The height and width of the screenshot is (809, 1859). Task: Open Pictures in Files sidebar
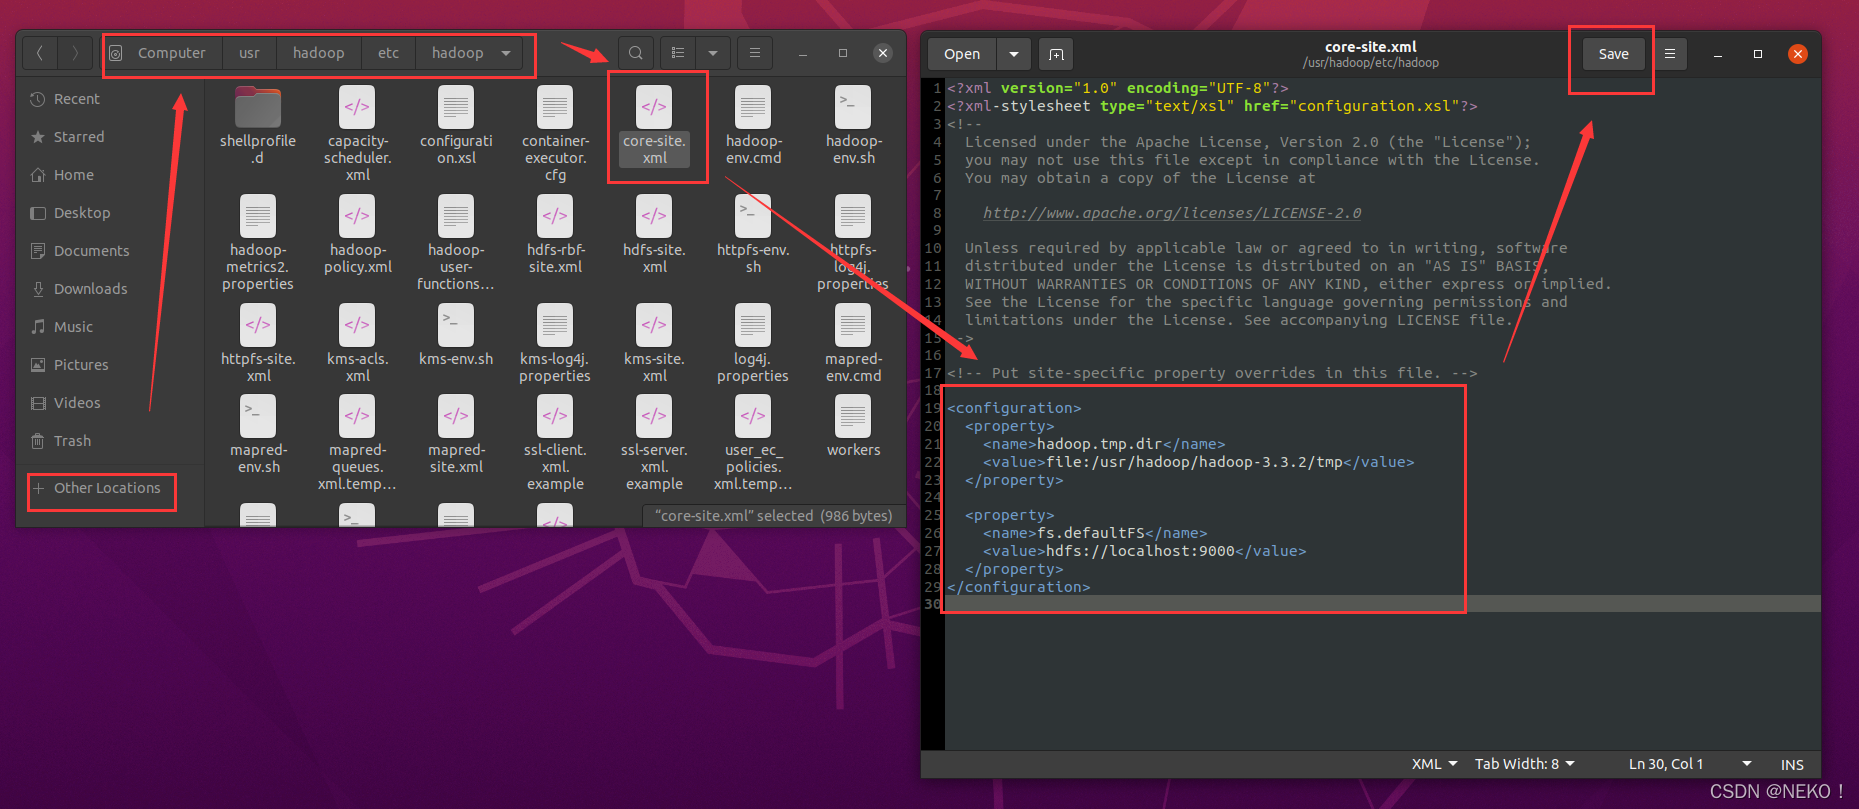tap(109, 365)
